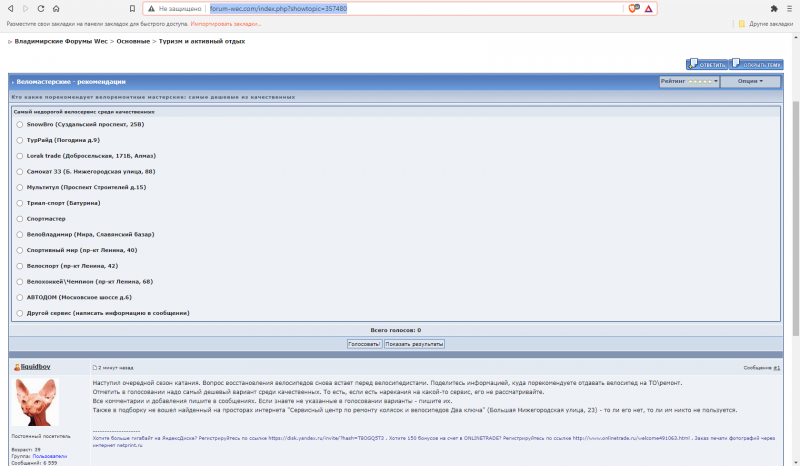Go forward with the browser forward arrow
The width and height of the screenshot is (800, 466).
point(26,9)
